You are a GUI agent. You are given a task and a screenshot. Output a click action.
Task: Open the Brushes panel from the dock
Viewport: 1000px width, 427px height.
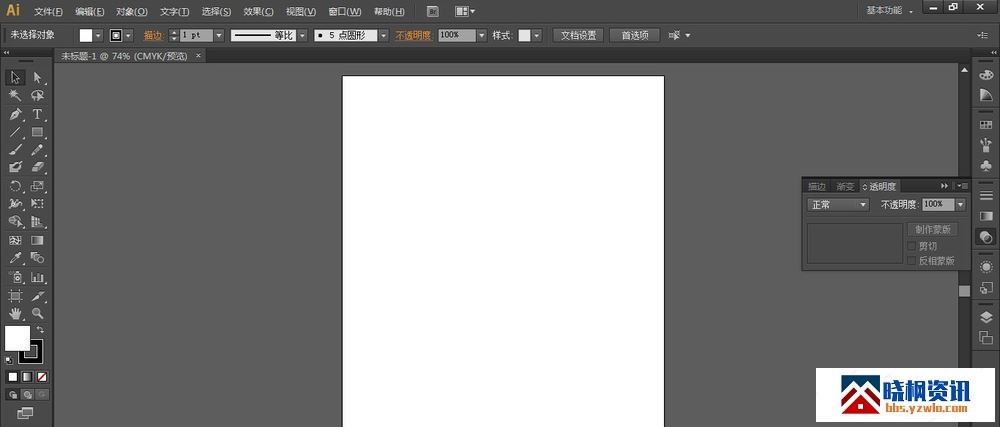click(x=986, y=144)
